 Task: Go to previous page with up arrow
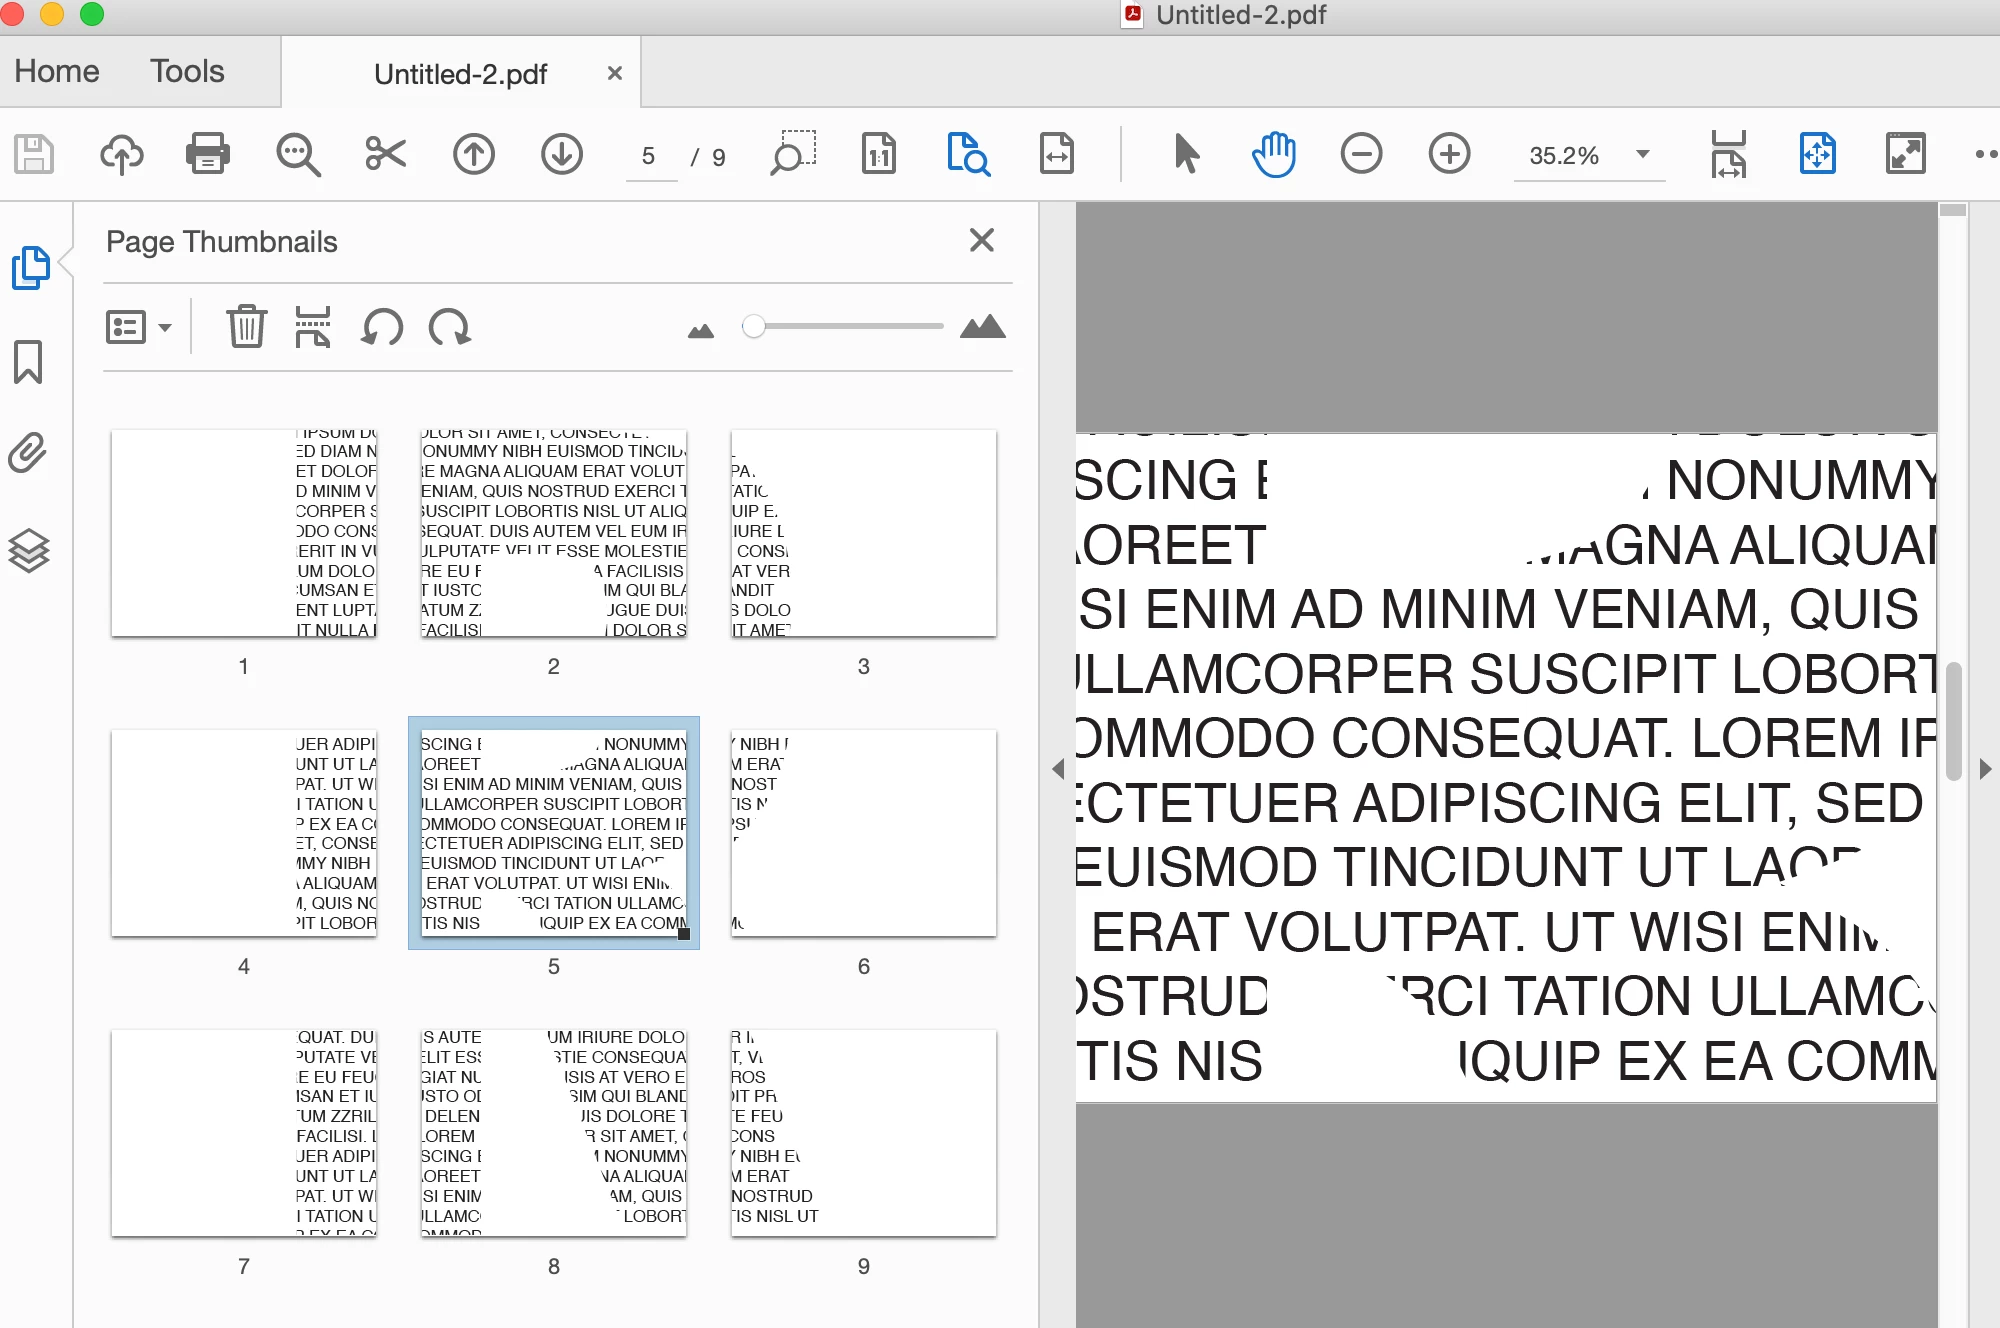click(474, 154)
